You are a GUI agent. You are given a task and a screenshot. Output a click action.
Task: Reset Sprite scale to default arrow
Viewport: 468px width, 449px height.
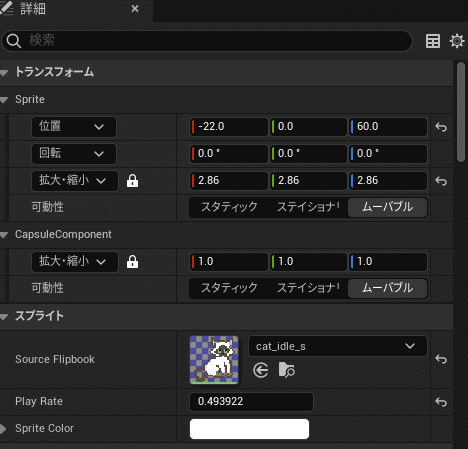[441, 181]
